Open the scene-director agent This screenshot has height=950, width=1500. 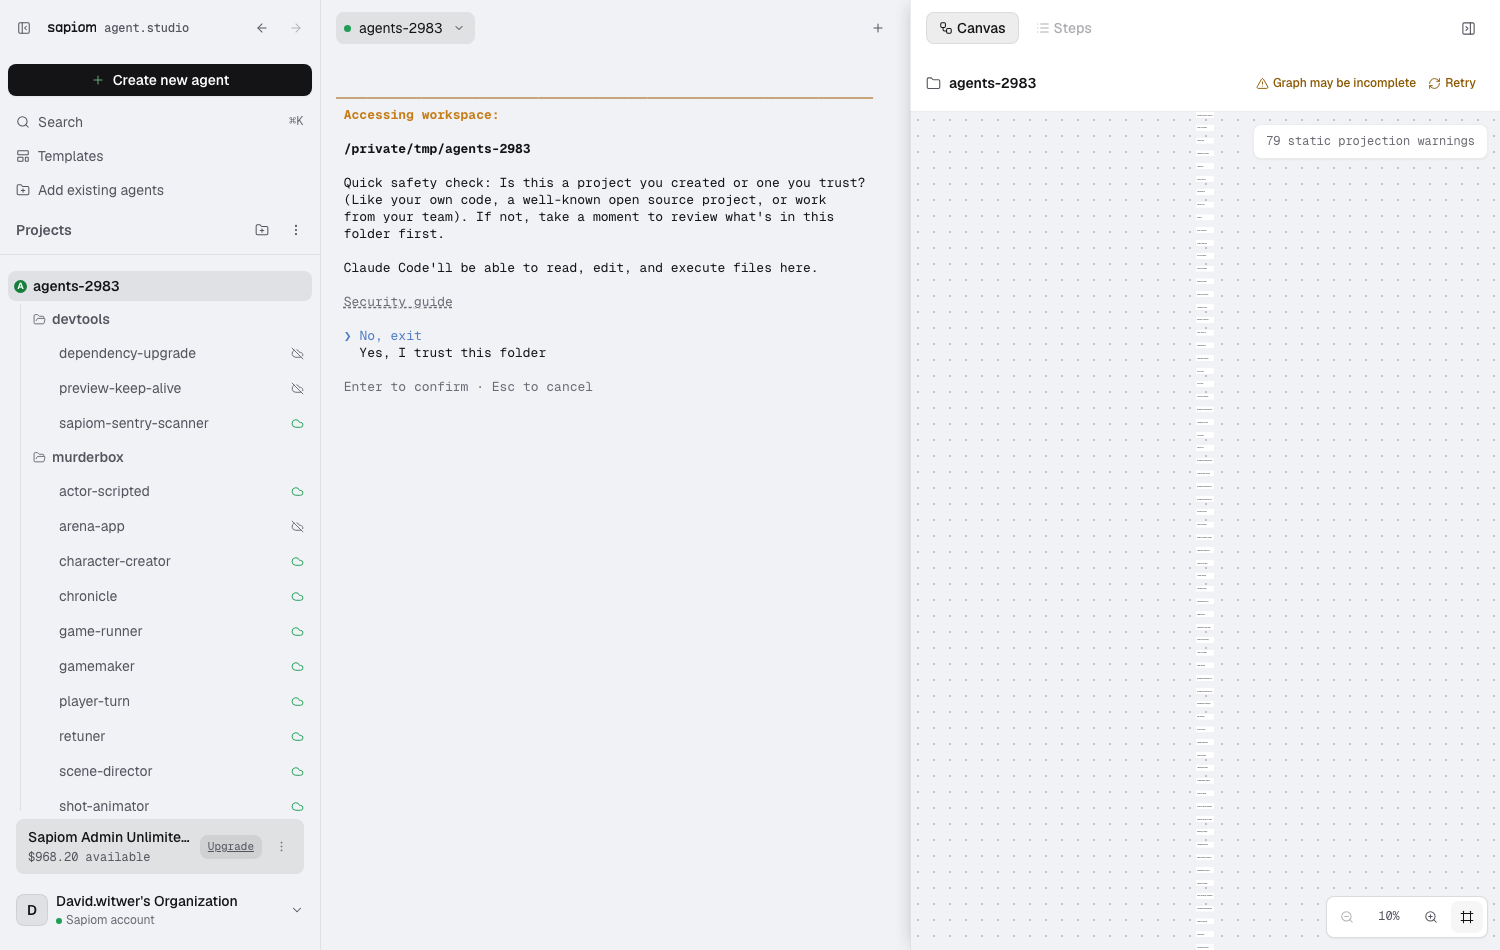click(106, 771)
